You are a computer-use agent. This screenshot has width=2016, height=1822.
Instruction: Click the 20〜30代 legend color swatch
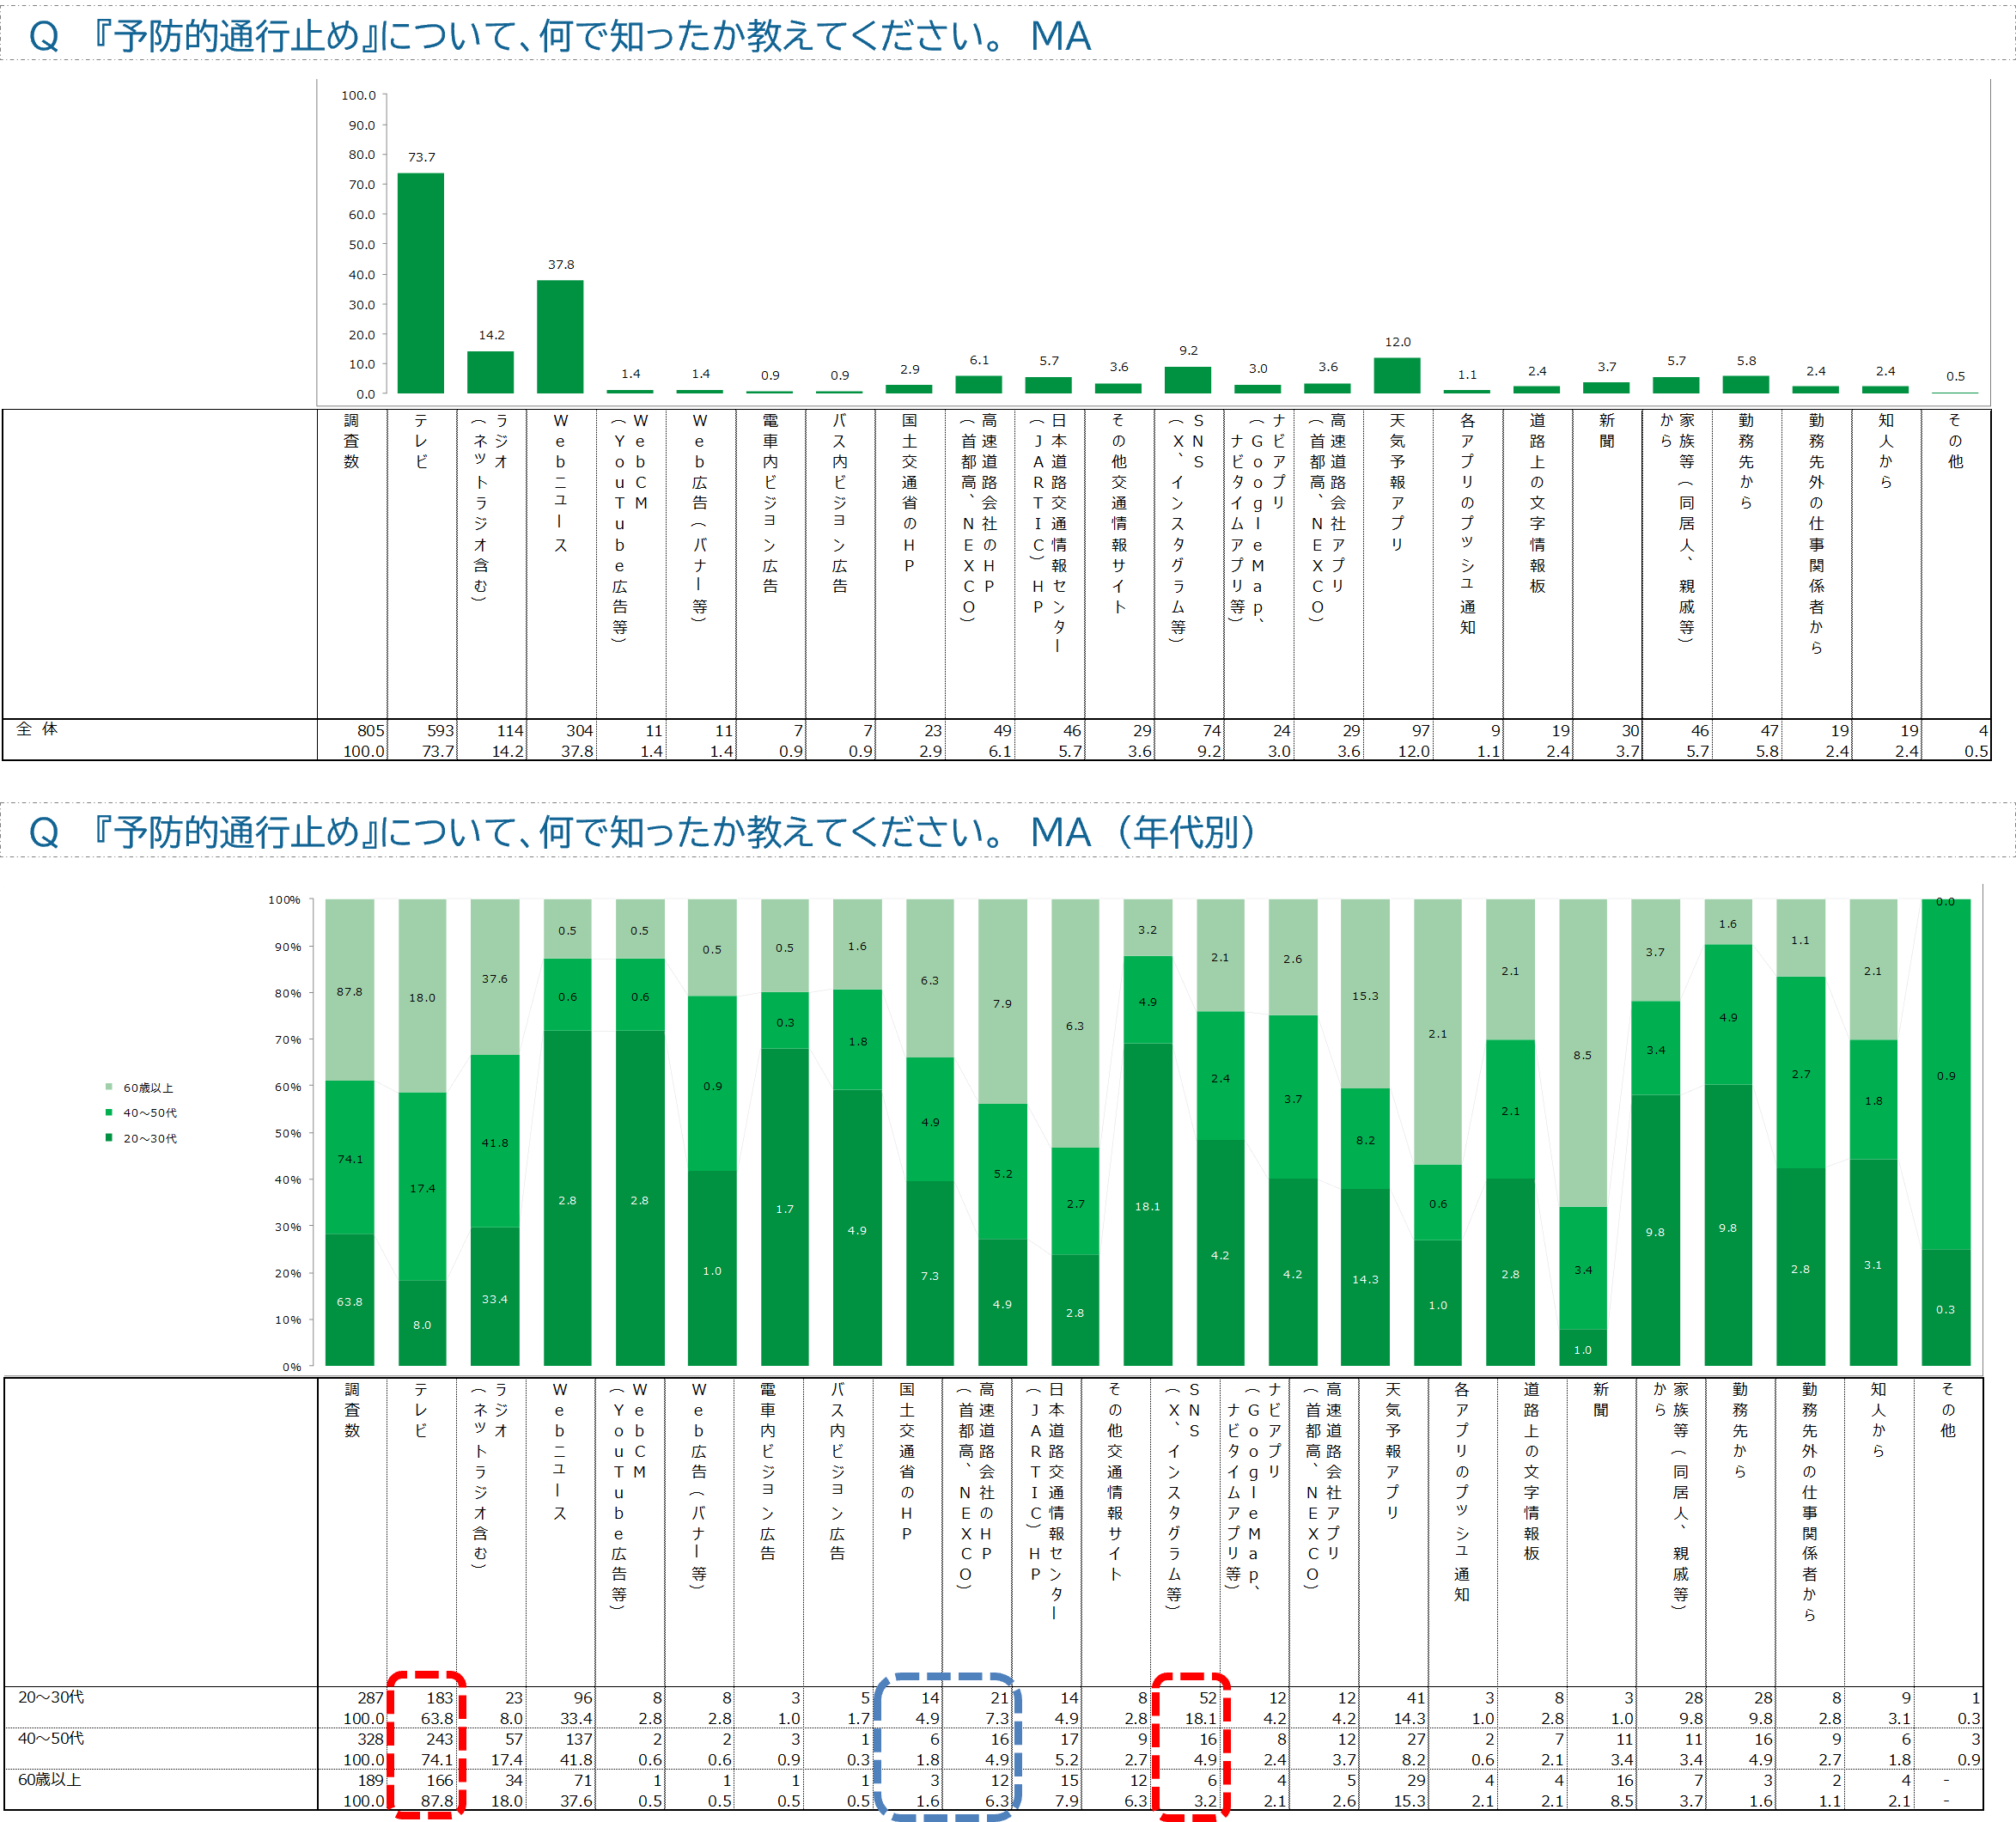109,1137
